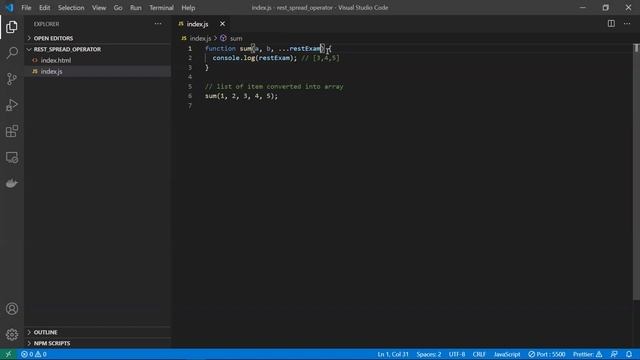Click the remote window status icon

point(8,354)
